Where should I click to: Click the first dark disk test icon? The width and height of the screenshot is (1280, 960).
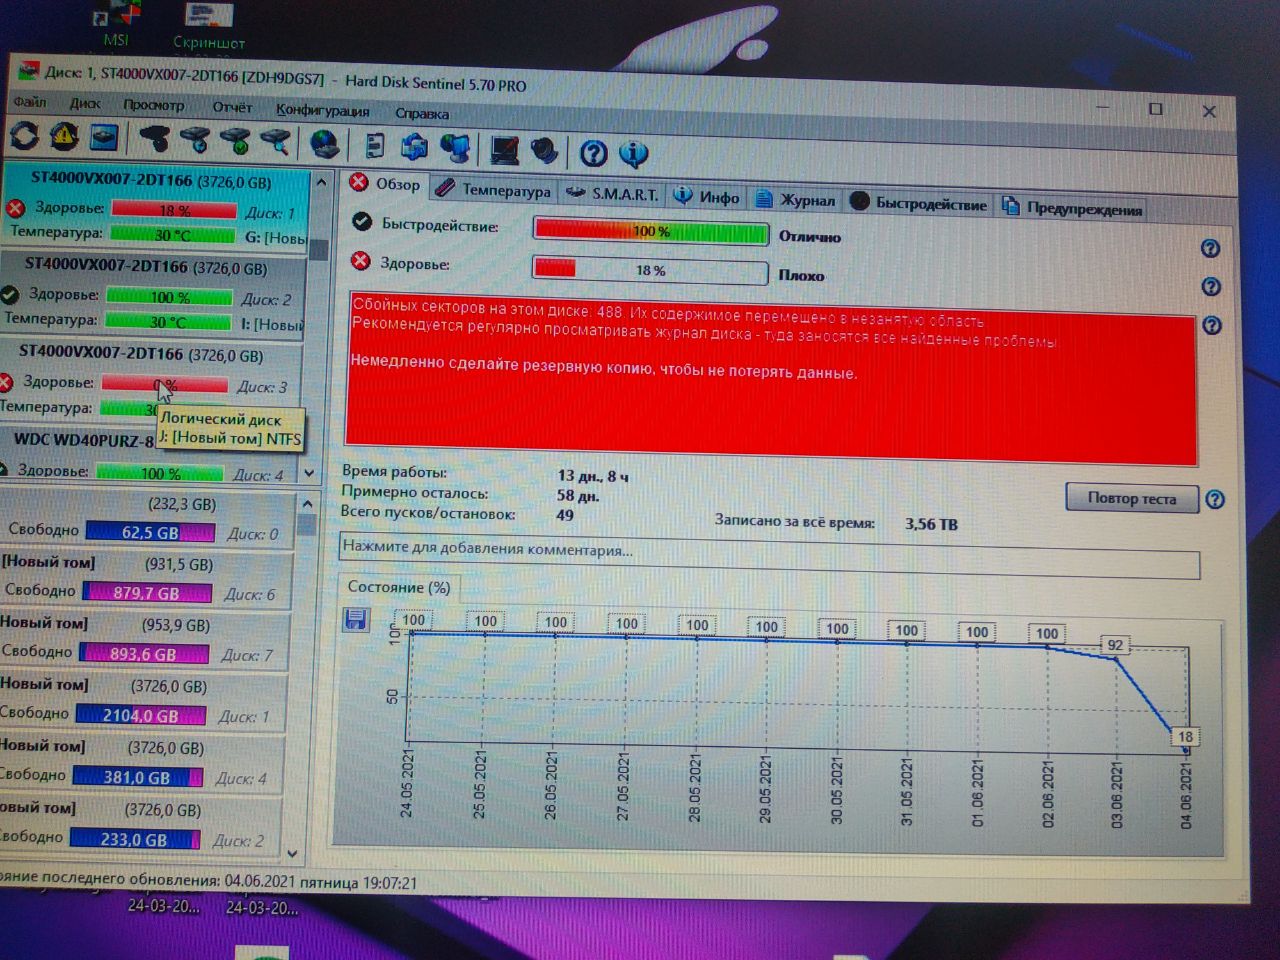click(153, 138)
